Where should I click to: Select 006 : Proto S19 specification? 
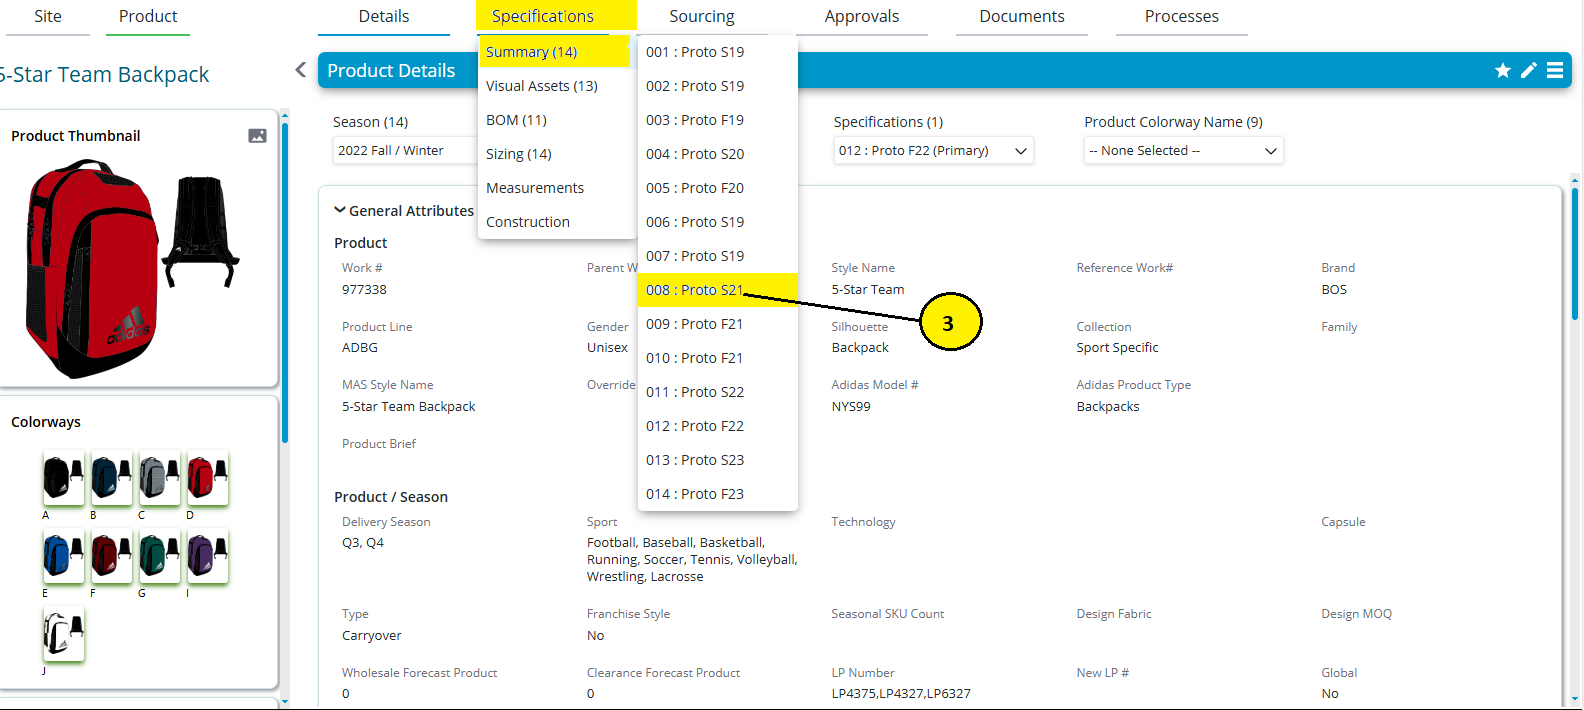point(717,222)
